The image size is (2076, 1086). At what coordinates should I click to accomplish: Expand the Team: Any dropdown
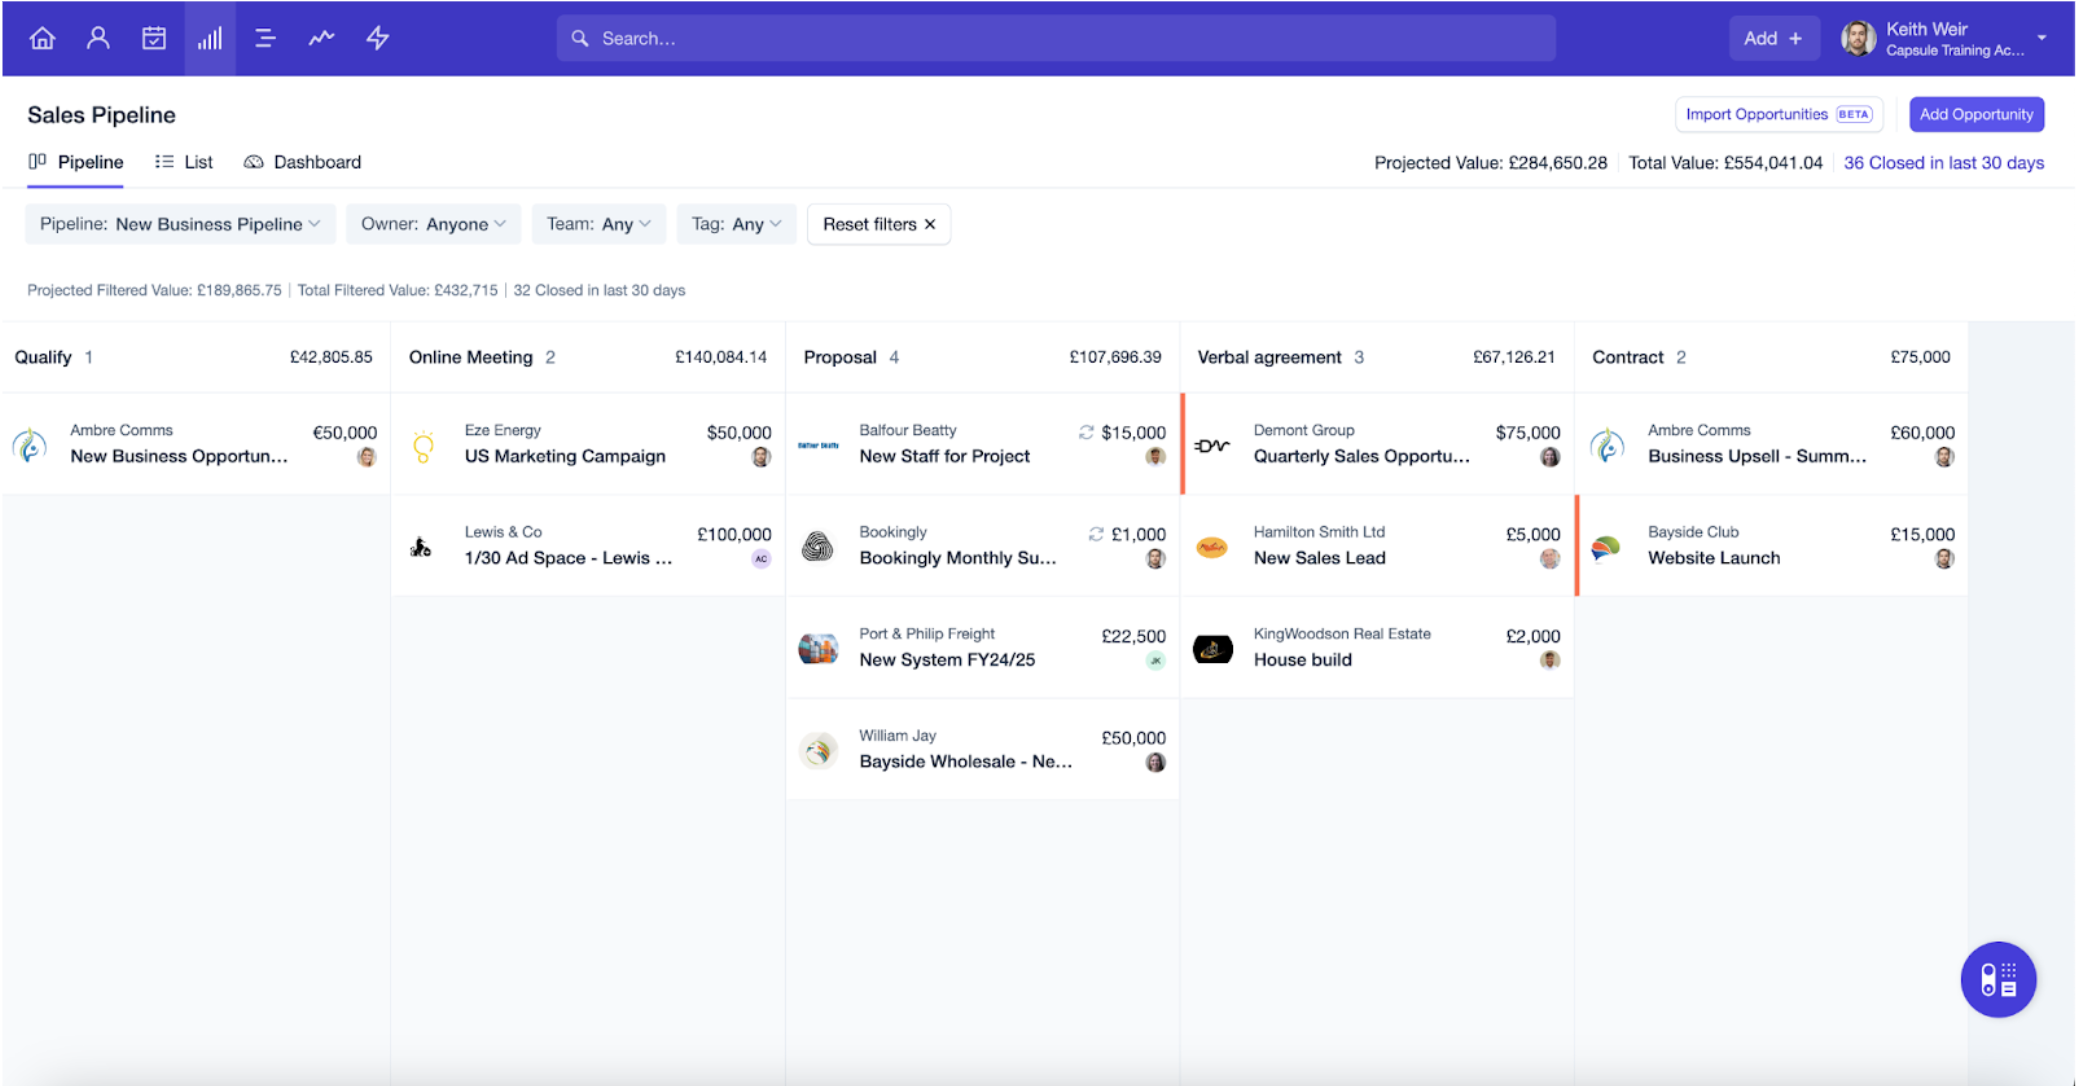pos(598,224)
